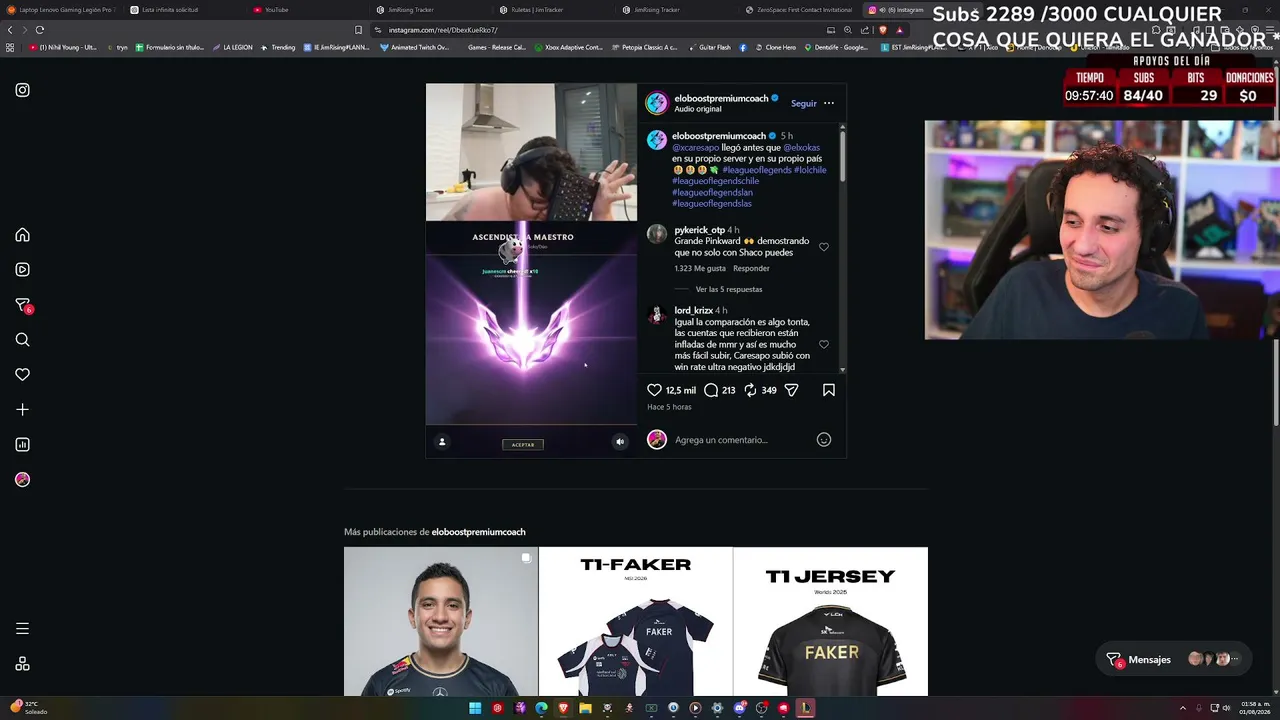Open the Meta apps grid icon
1280x720 pixels.
click(x=22, y=664)
